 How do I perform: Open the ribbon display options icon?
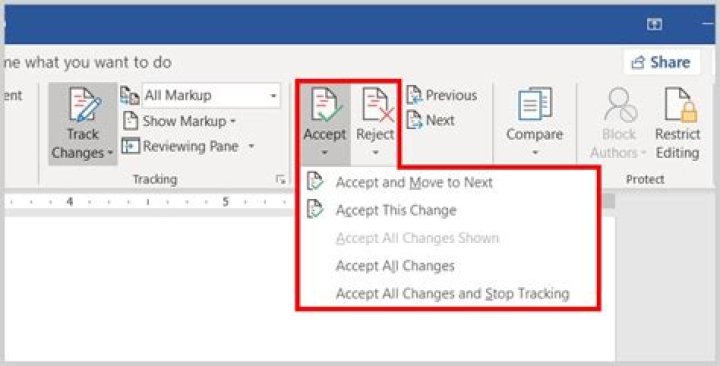coord(654,25)
